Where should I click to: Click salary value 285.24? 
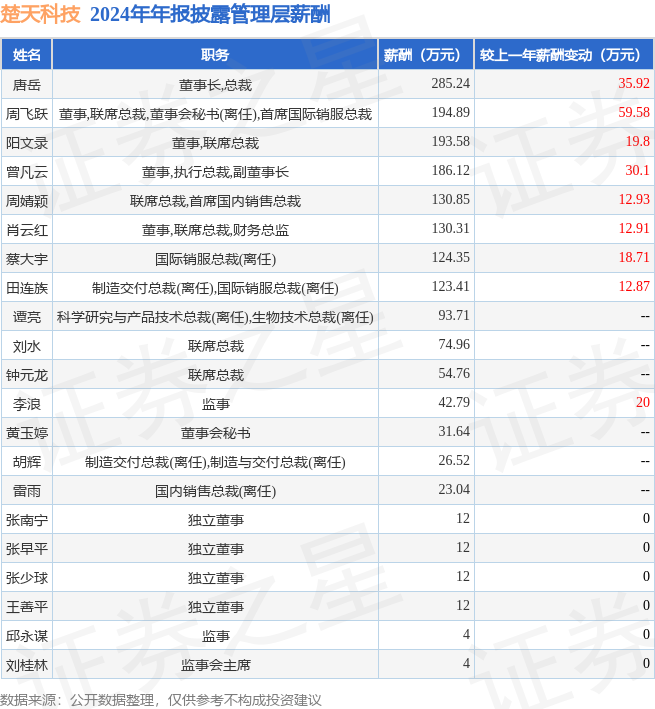click(x=450, y=83)
